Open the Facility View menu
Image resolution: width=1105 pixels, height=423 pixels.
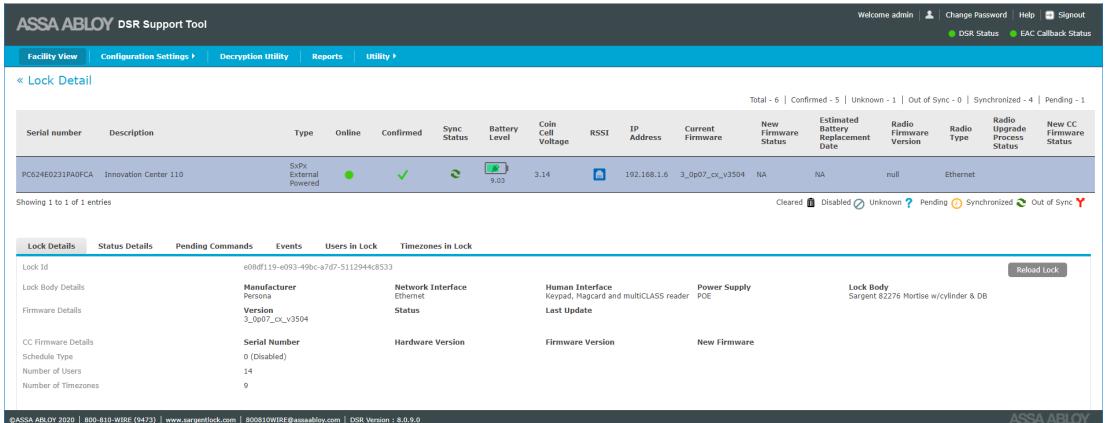tap(52, 56)
